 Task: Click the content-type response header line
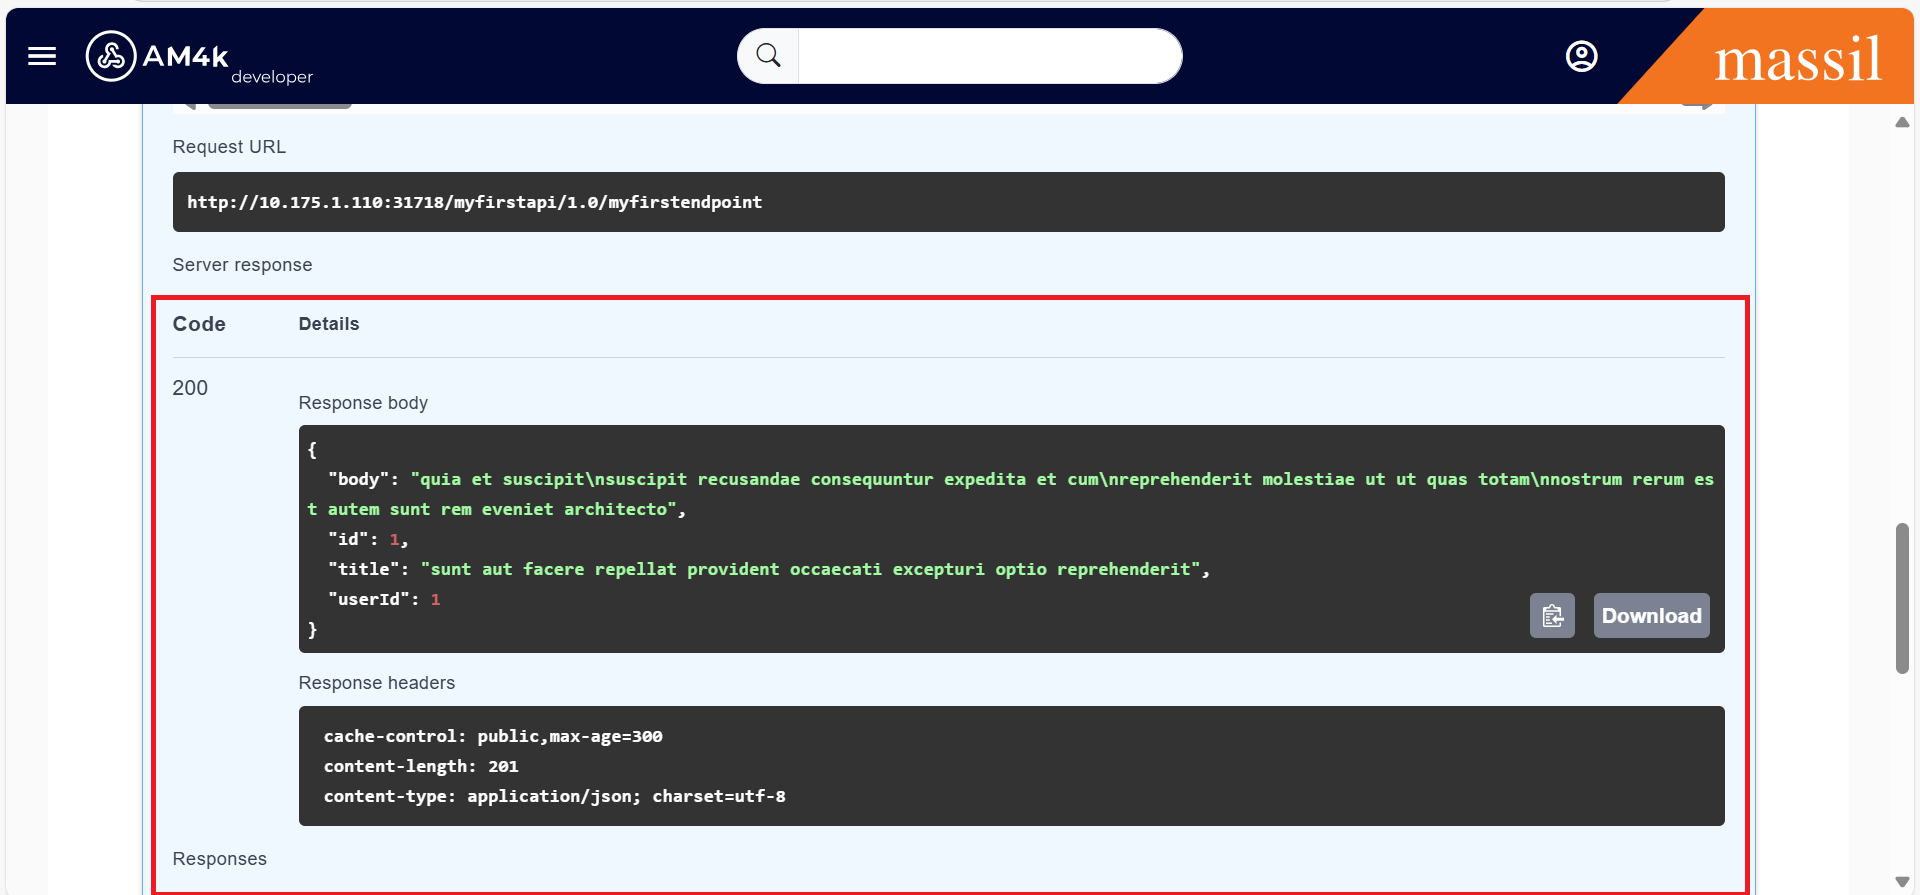coord(554,796)
